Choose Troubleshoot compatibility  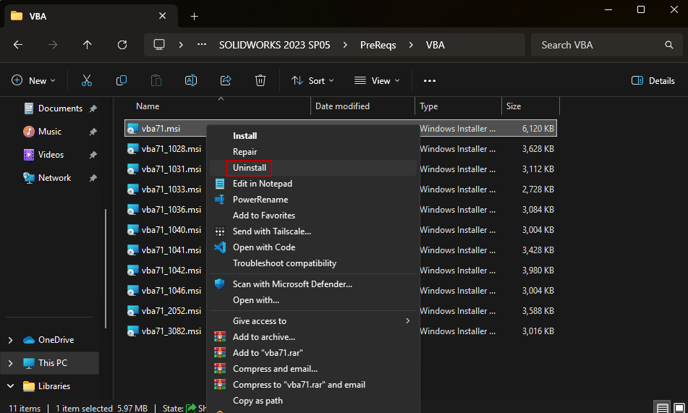[284, 263]
